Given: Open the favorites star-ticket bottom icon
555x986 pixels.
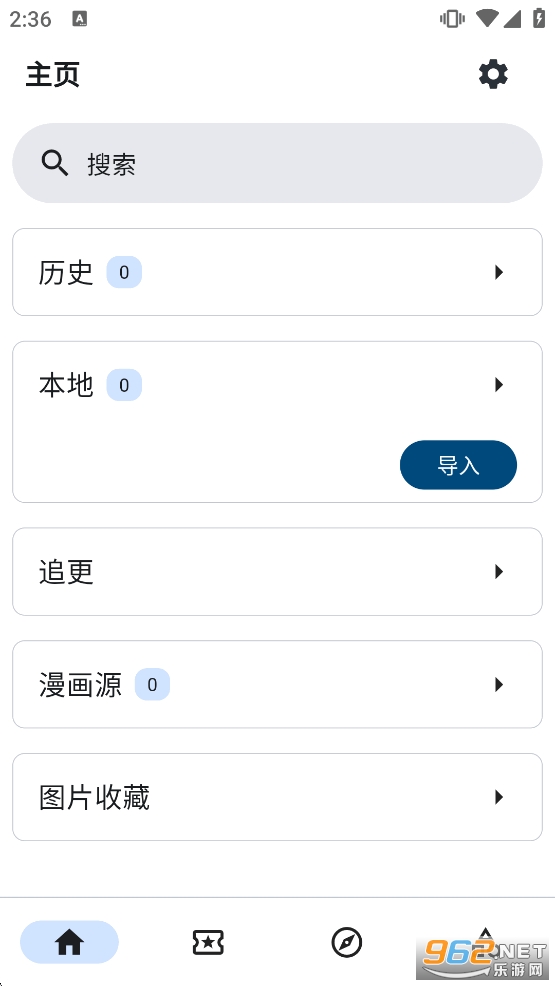Looking at the screenshot, I should (208, 942).
